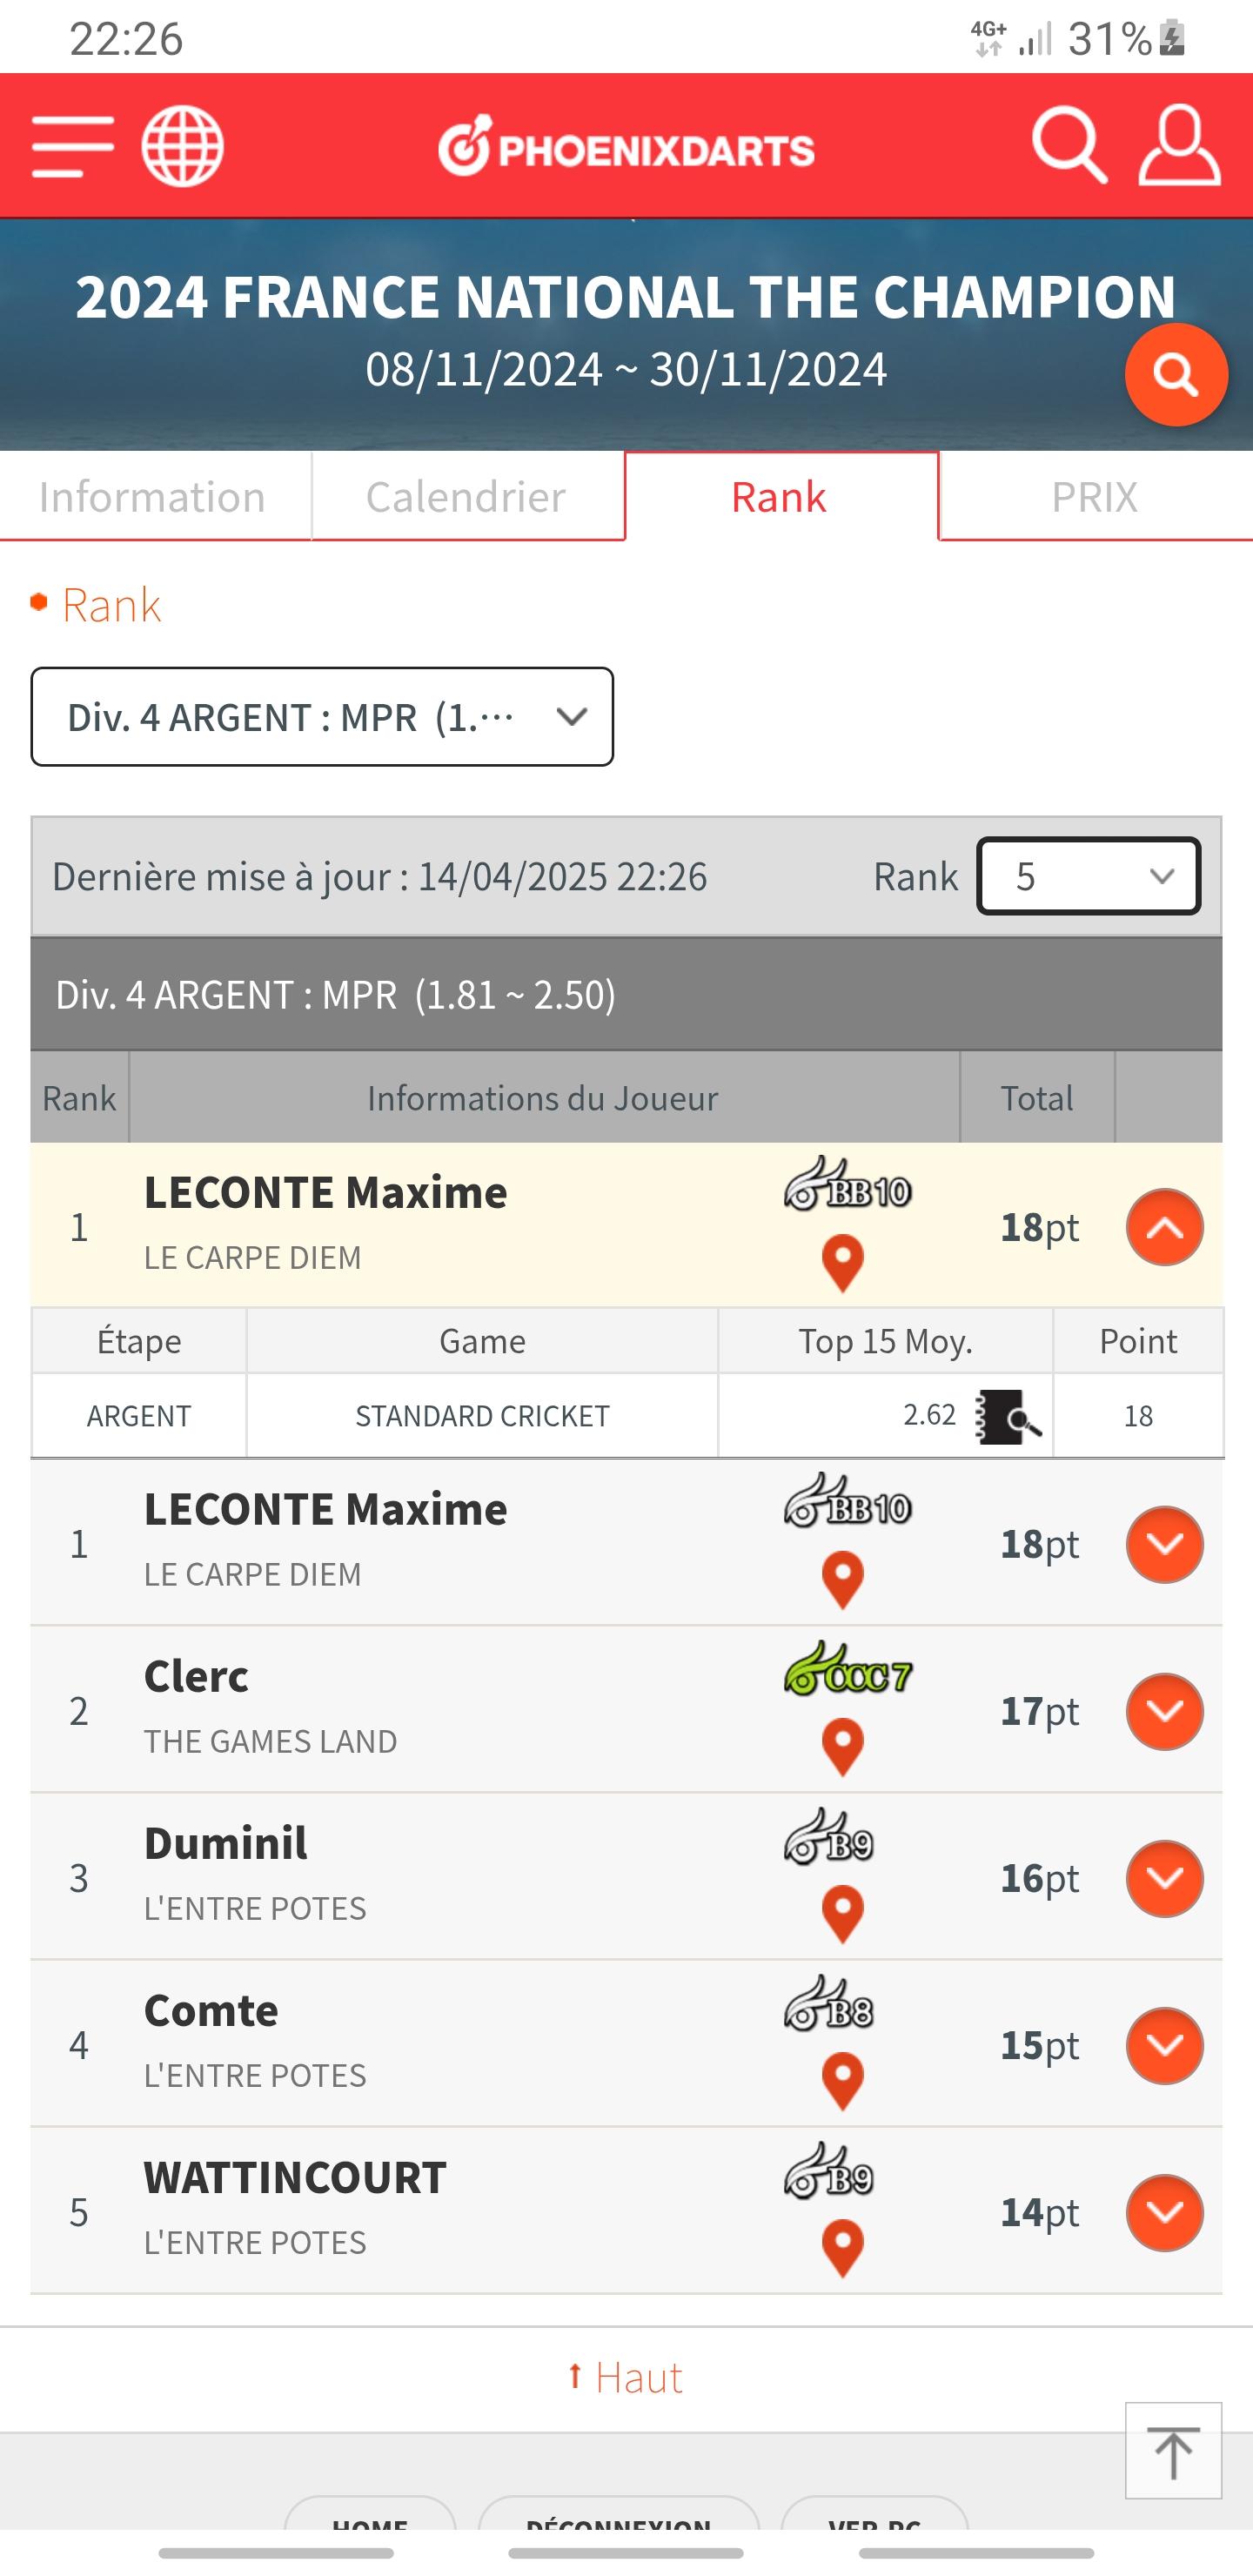Open the Information tab
This screenshot has height=2576, width=1253.
[x=152, y=497]
